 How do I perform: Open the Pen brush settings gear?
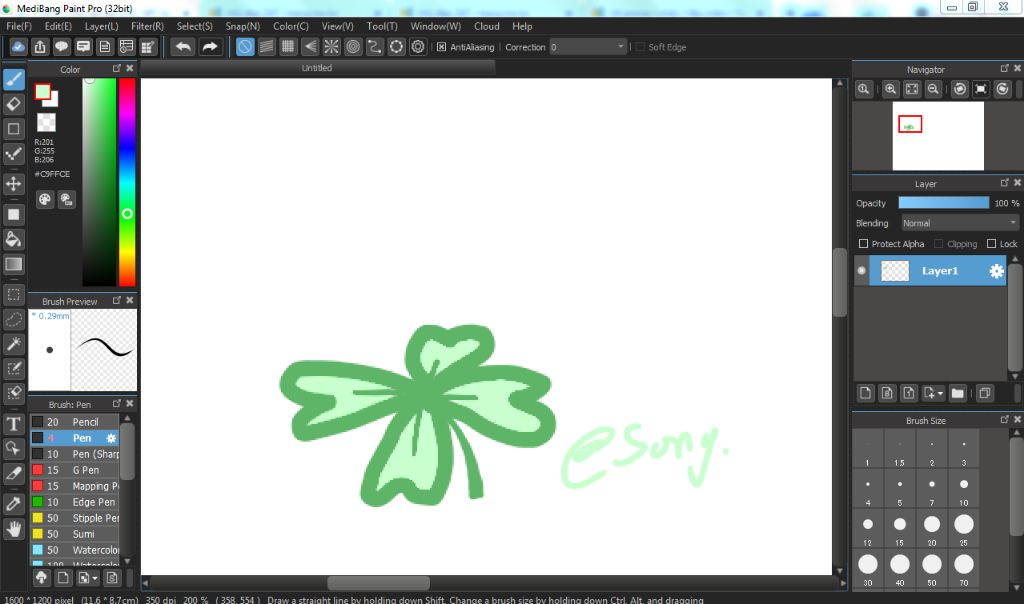pos(111,438)
